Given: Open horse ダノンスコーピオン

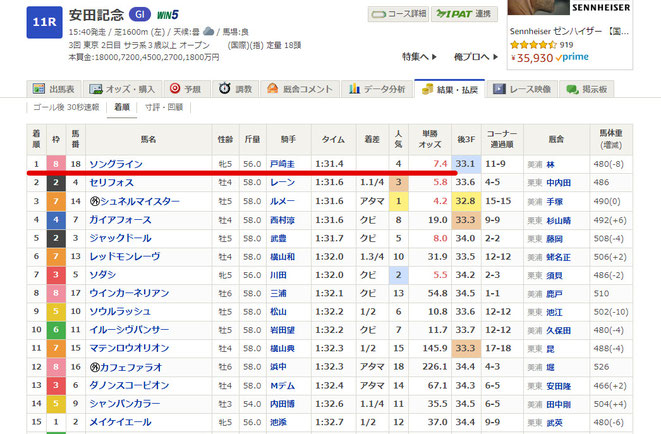Looking at the screenshot, I should pyautogui.click(x=129, y=385).
